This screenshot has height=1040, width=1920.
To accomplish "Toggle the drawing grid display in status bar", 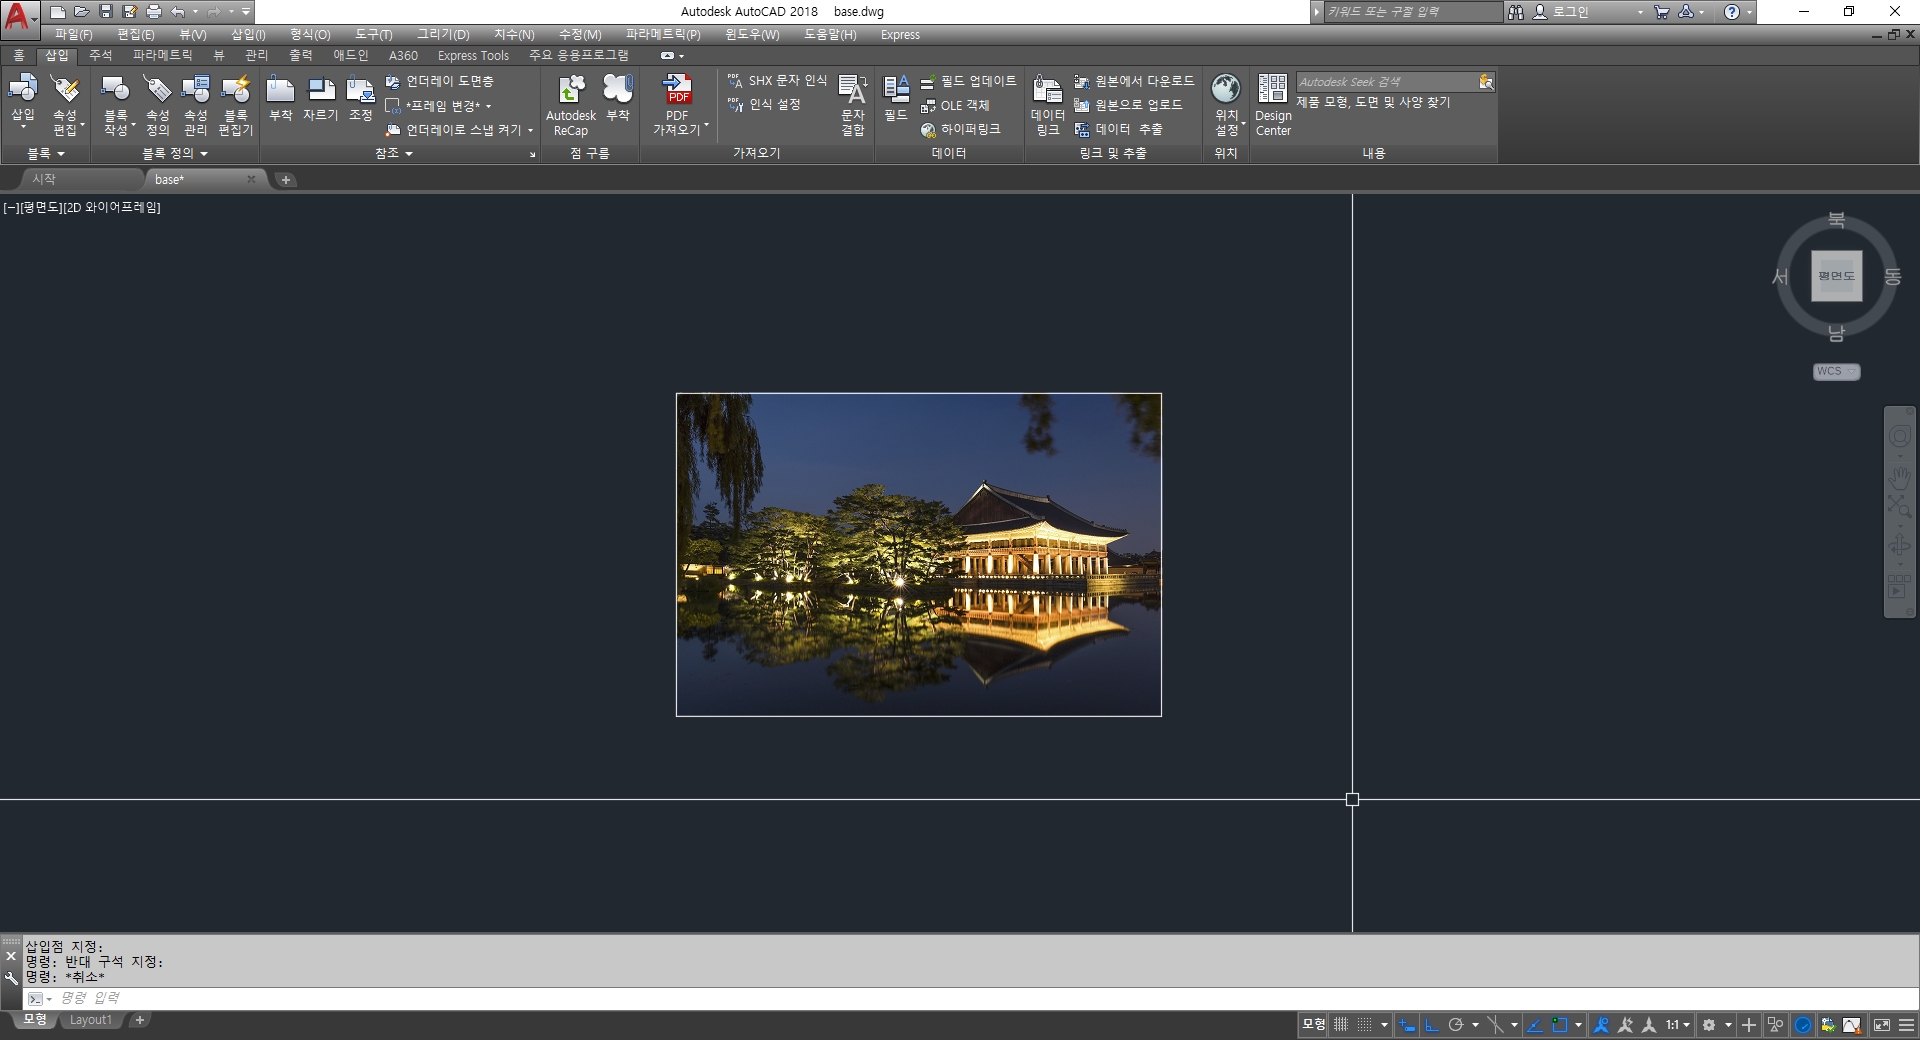I will [1341, 1025].
